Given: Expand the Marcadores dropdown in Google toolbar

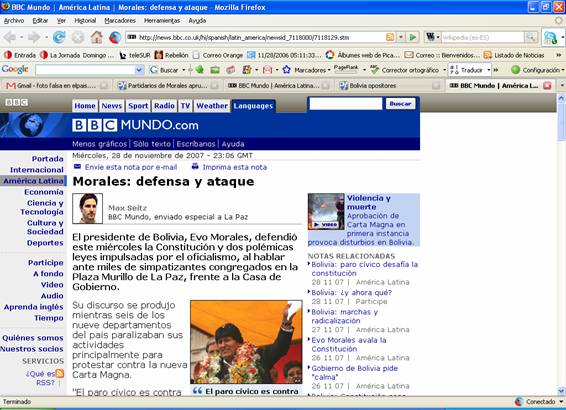Looking at the screenshot, I should [330, 70].
